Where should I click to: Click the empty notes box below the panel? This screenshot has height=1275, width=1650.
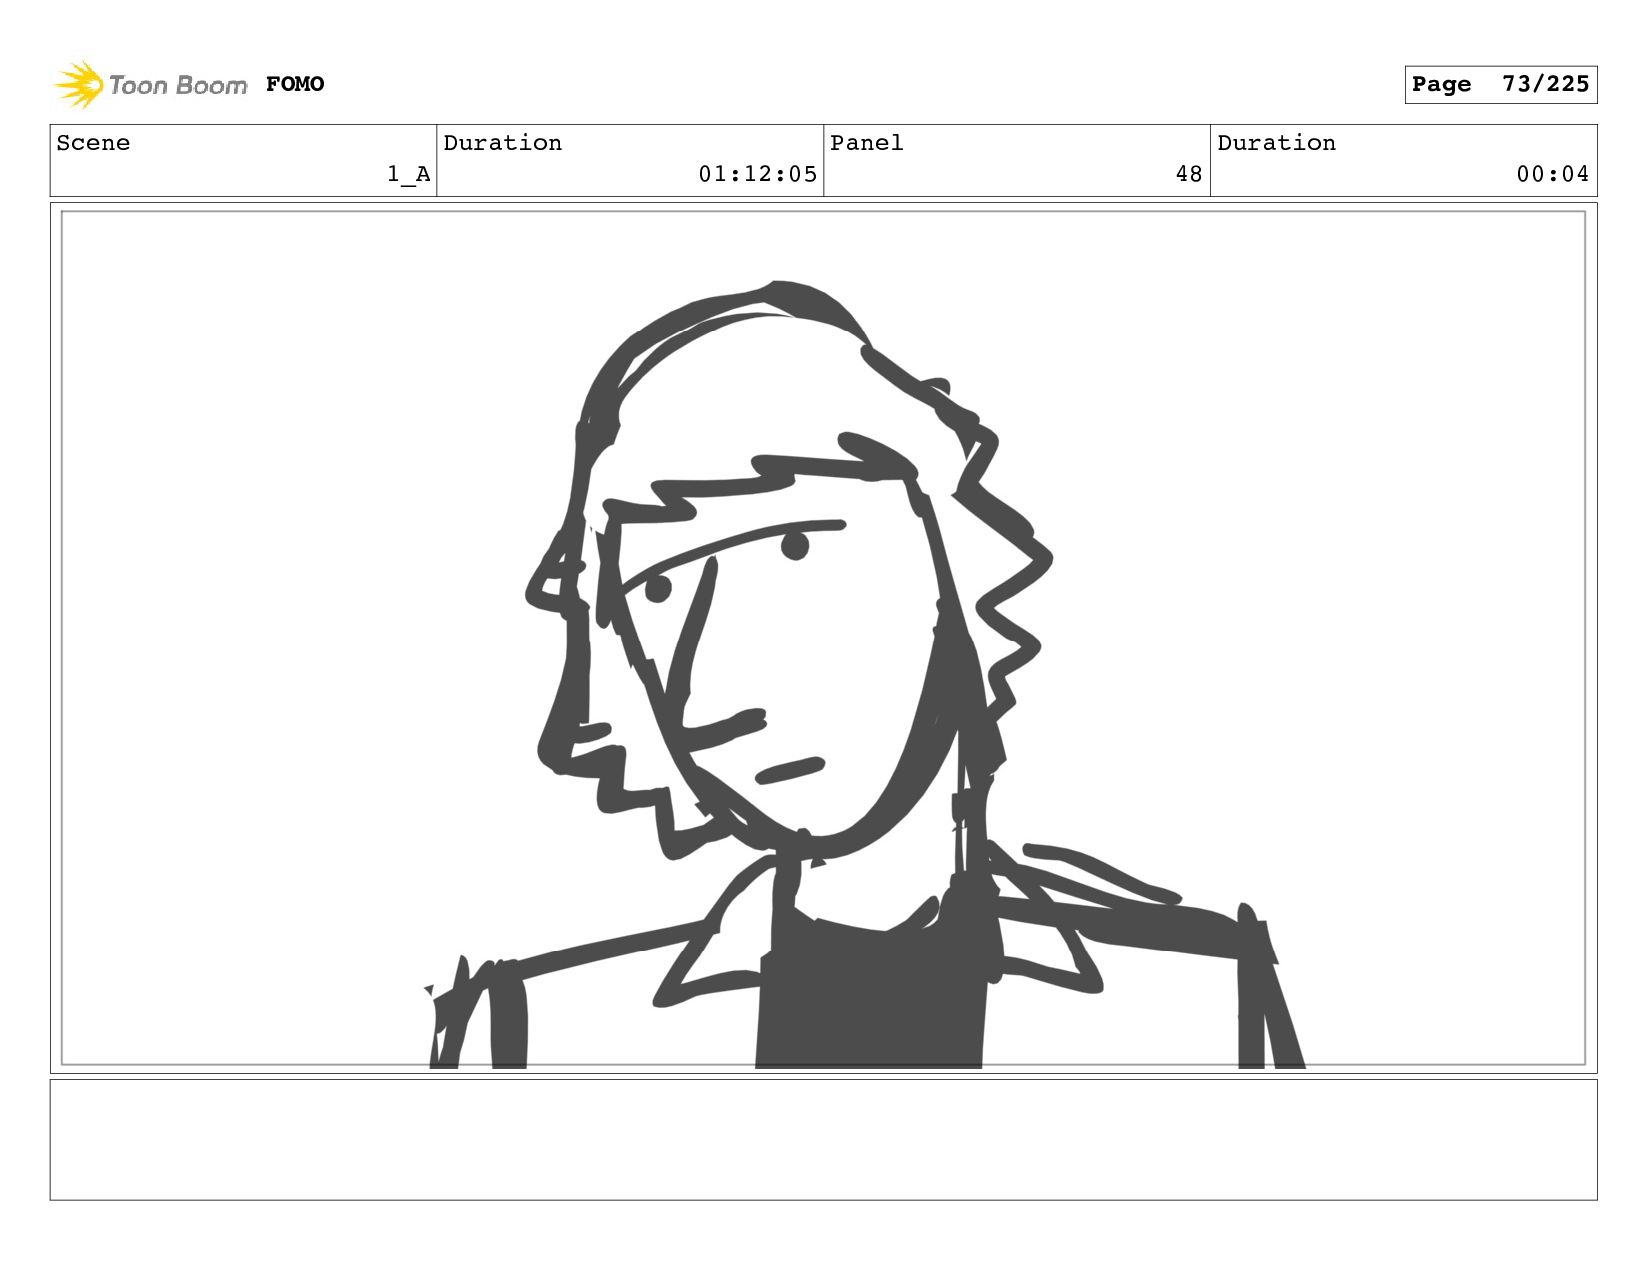[x=824, y=1140]
